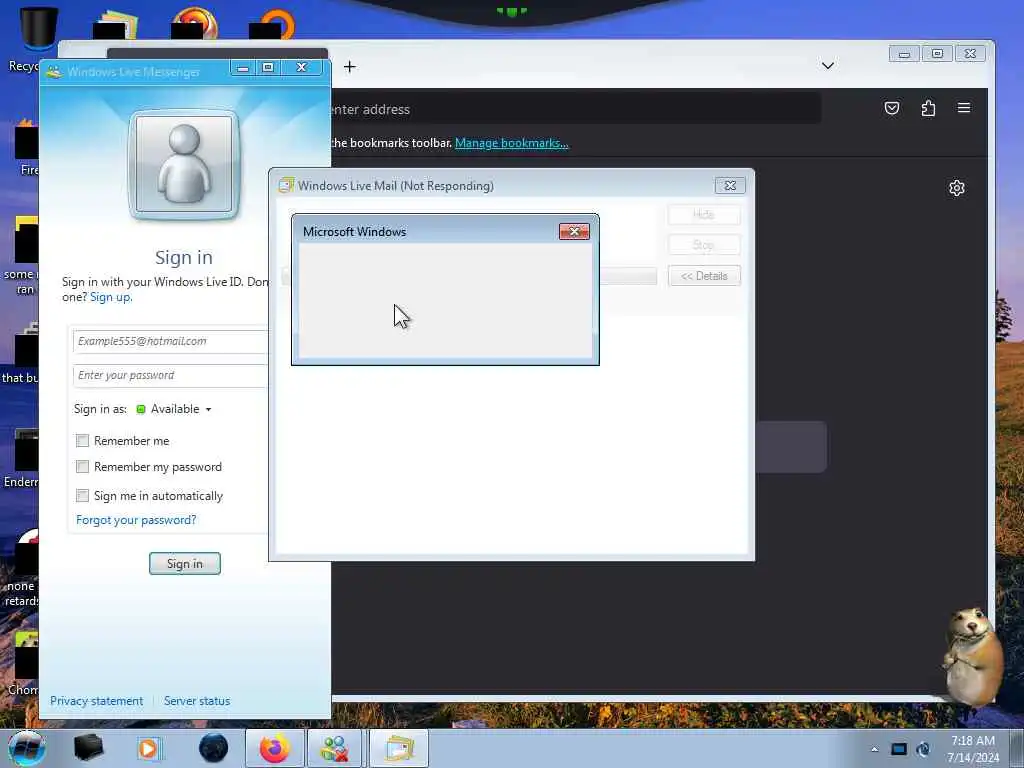Restore down the Firefox window
This screenshot has width=1024, height=768.
point(937,54)
